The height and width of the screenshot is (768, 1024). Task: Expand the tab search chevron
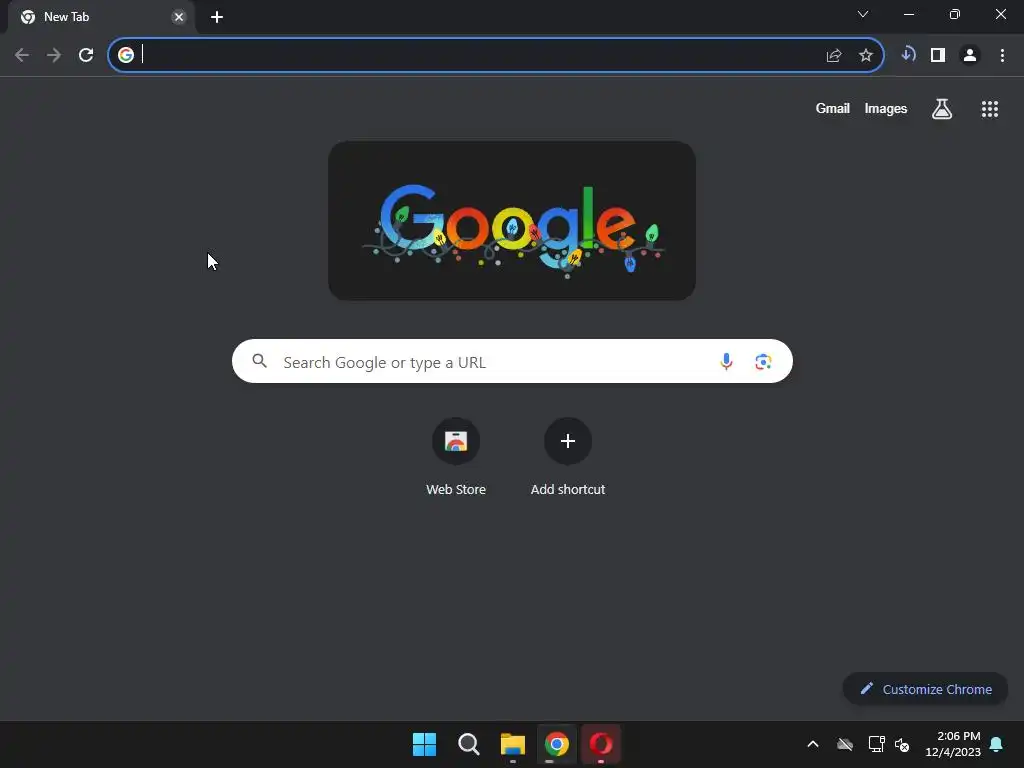tap(863, 14)
